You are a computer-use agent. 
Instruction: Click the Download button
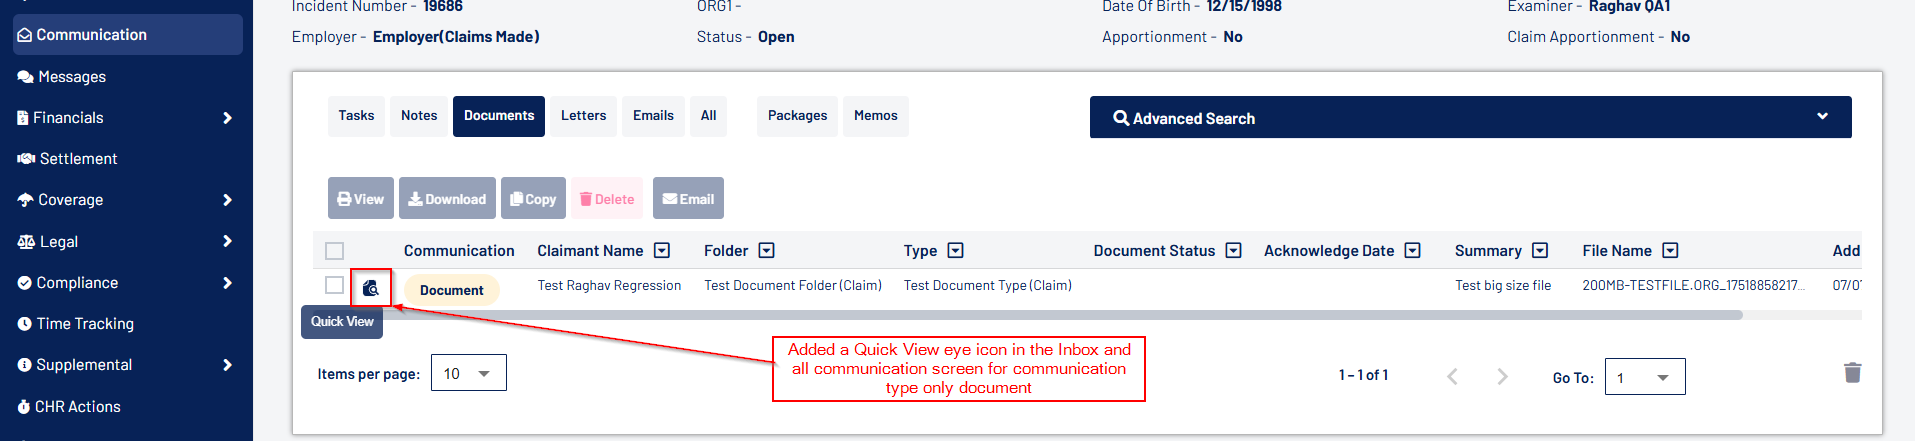[x=447, y=199]
